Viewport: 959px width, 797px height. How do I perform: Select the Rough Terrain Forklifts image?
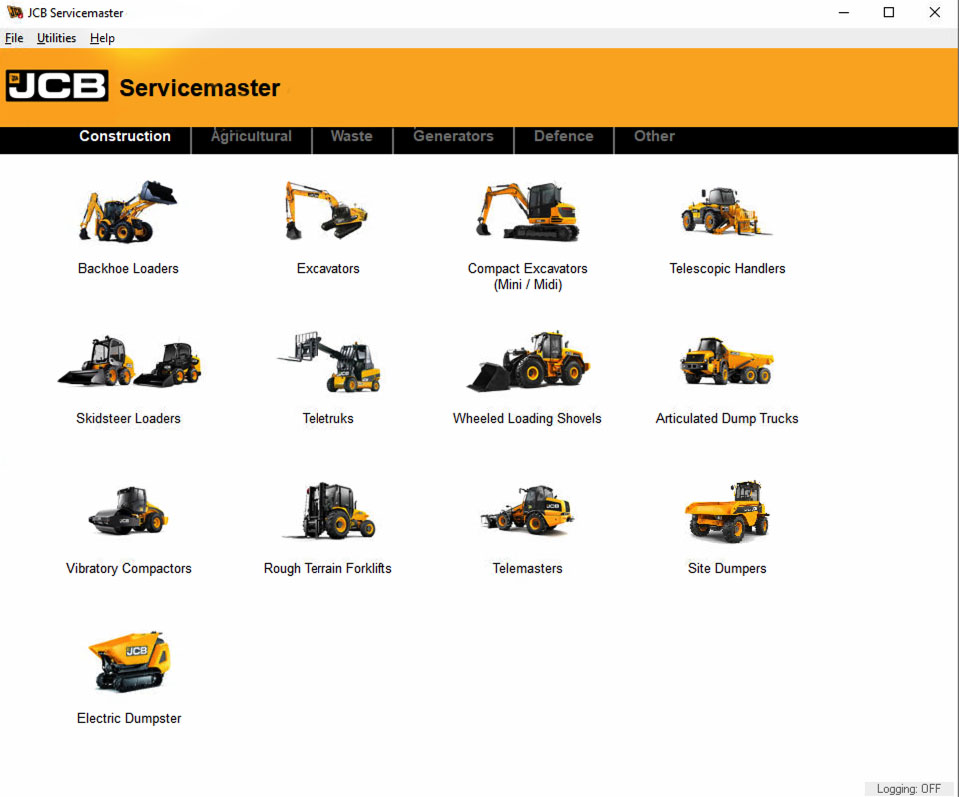[329, 511]
